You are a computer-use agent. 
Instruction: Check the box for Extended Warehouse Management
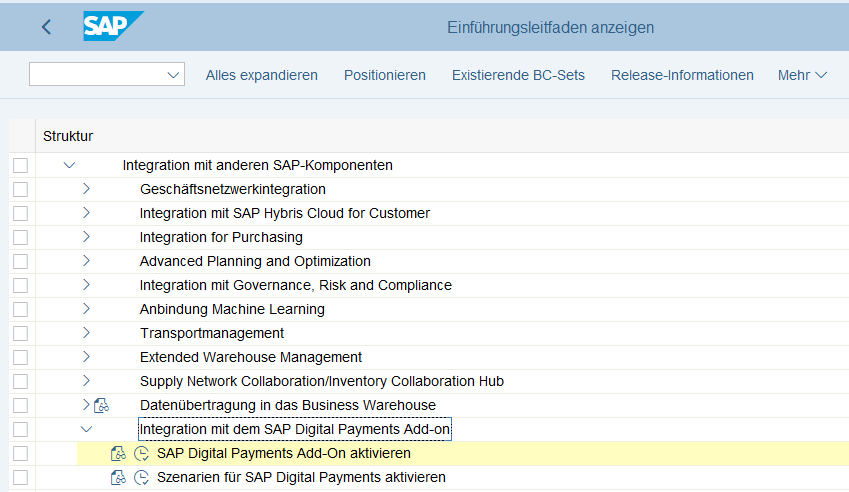pyautogui.click(x=20, y=357)
